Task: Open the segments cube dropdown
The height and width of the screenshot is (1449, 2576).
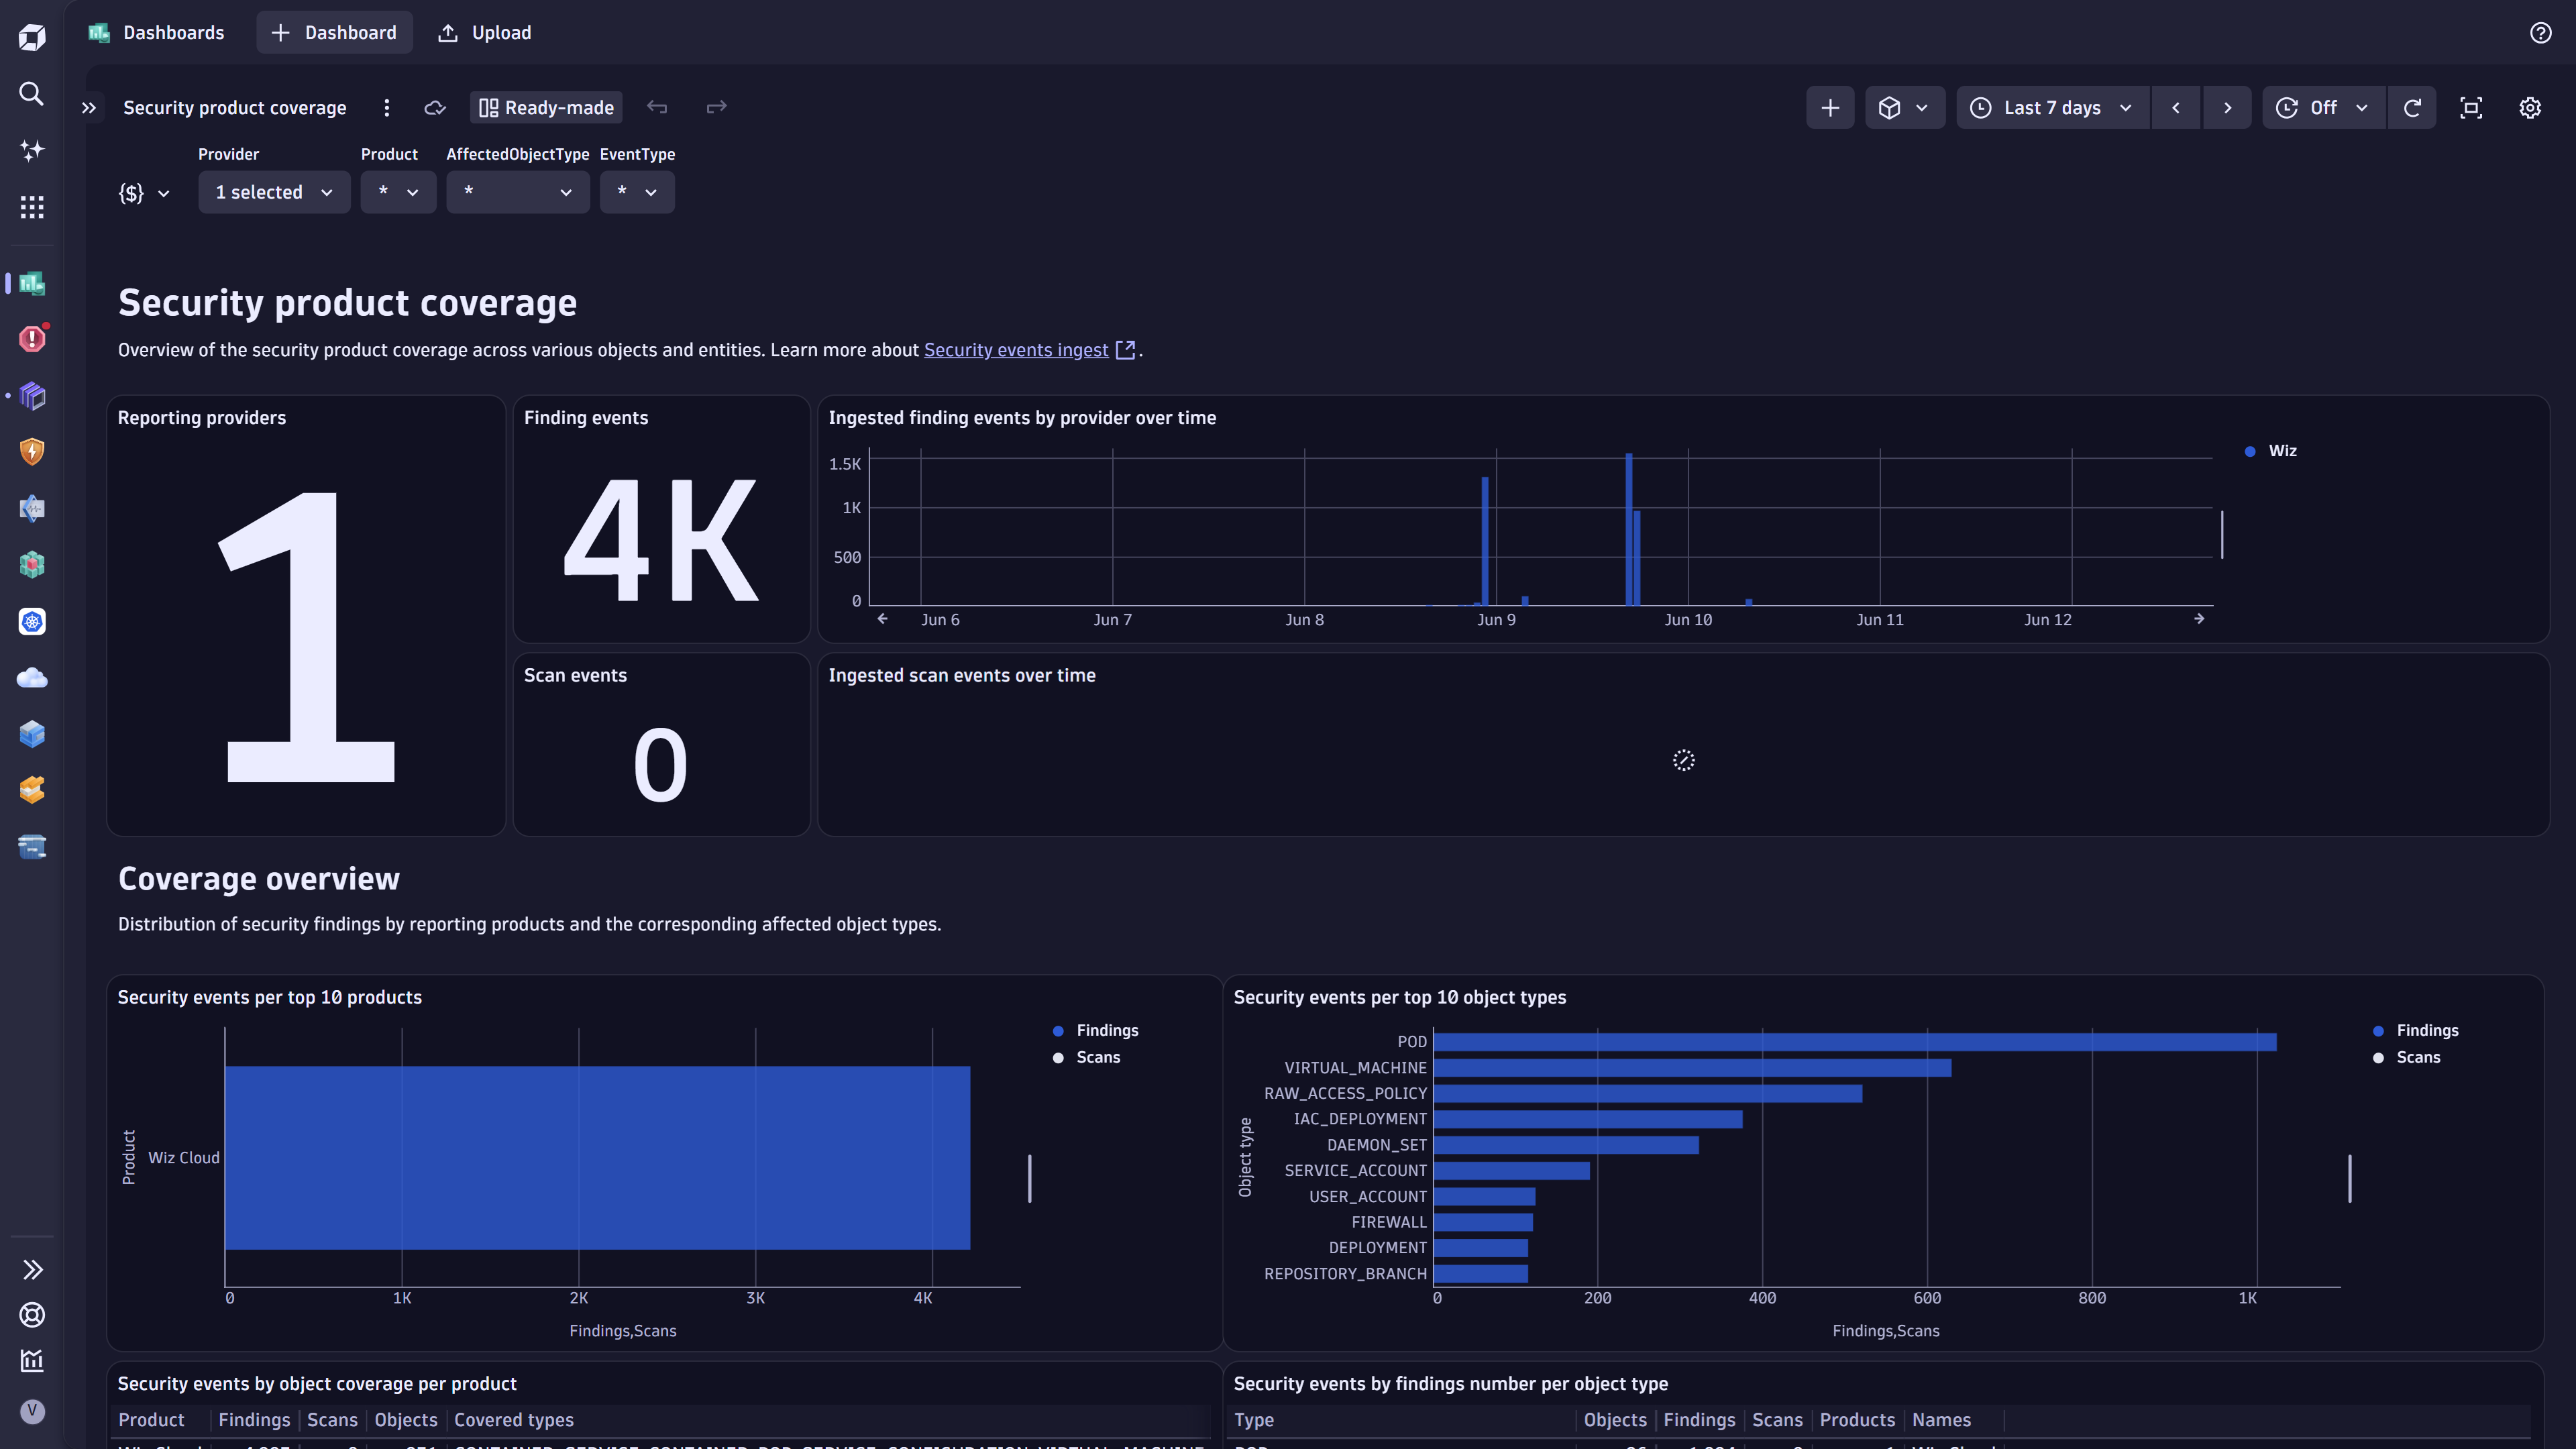Action: 1904,108
